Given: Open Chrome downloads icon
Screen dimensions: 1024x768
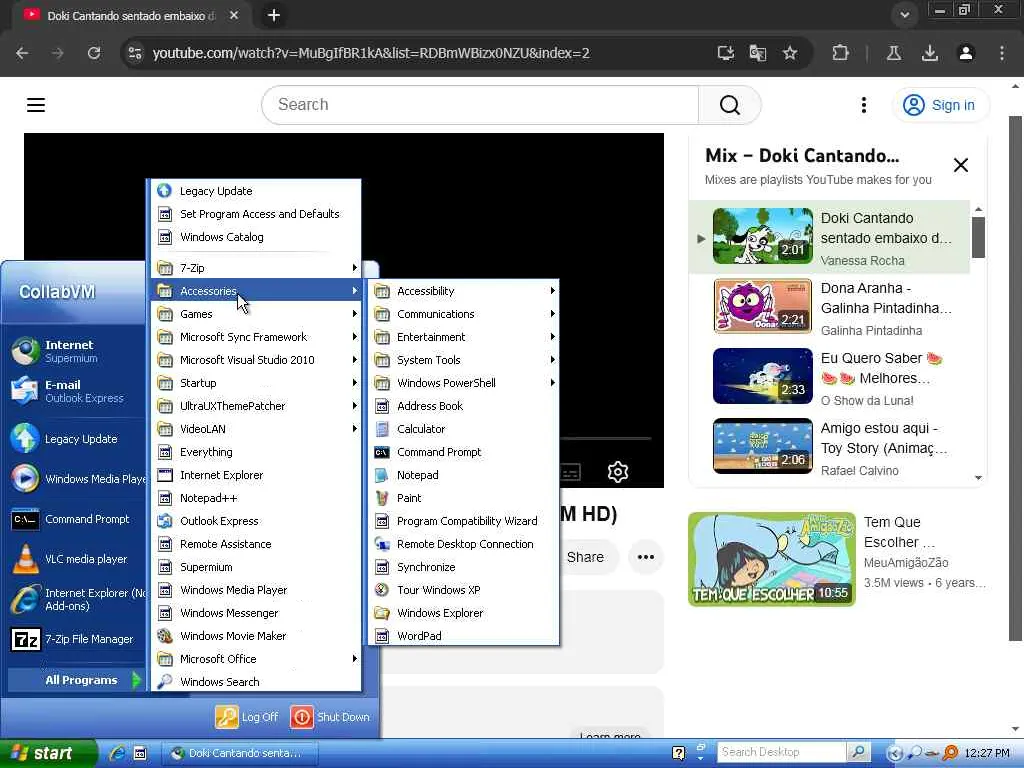Looking at the screenshot, I should pos(930,53).
